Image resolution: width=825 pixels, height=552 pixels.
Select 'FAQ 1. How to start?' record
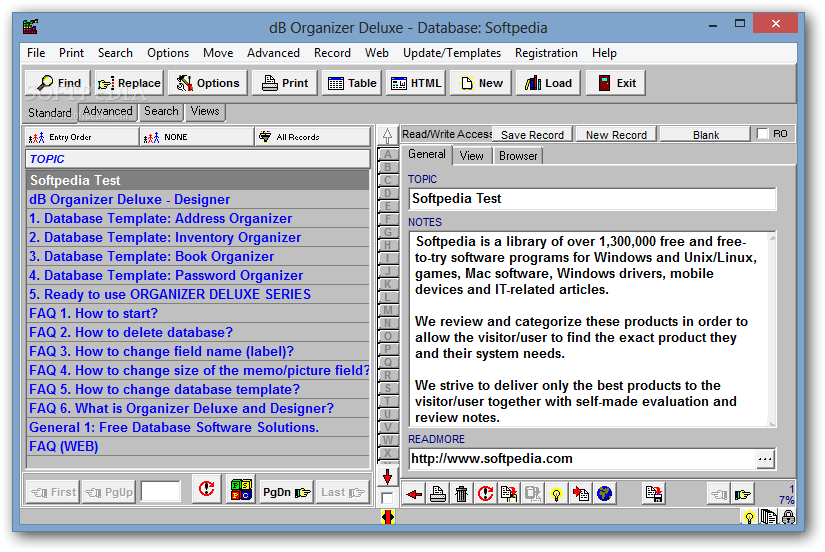[198, 314]
